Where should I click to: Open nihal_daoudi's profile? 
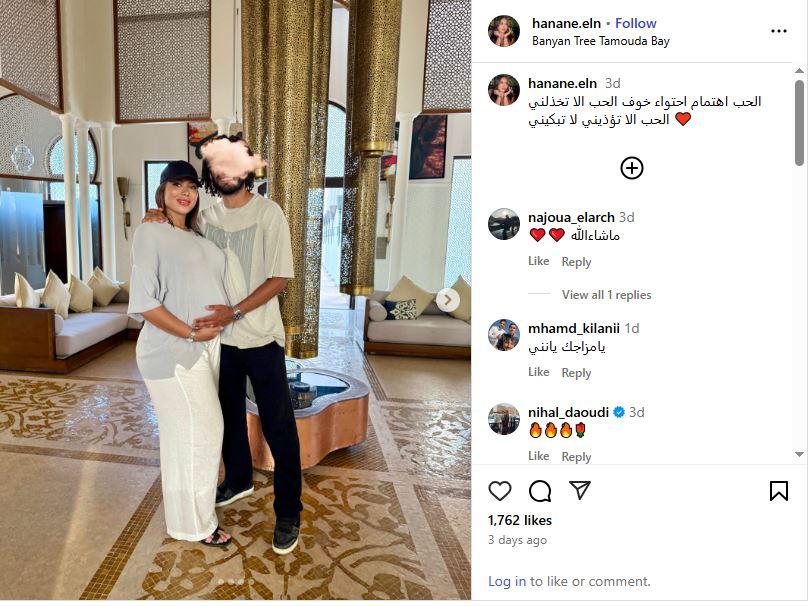coord(568,412)
